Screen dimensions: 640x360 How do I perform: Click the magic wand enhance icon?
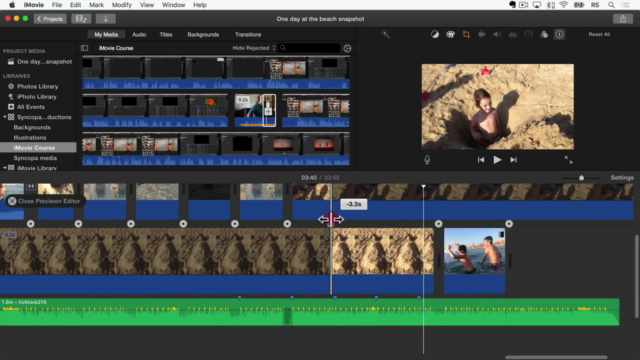(385, 34)
